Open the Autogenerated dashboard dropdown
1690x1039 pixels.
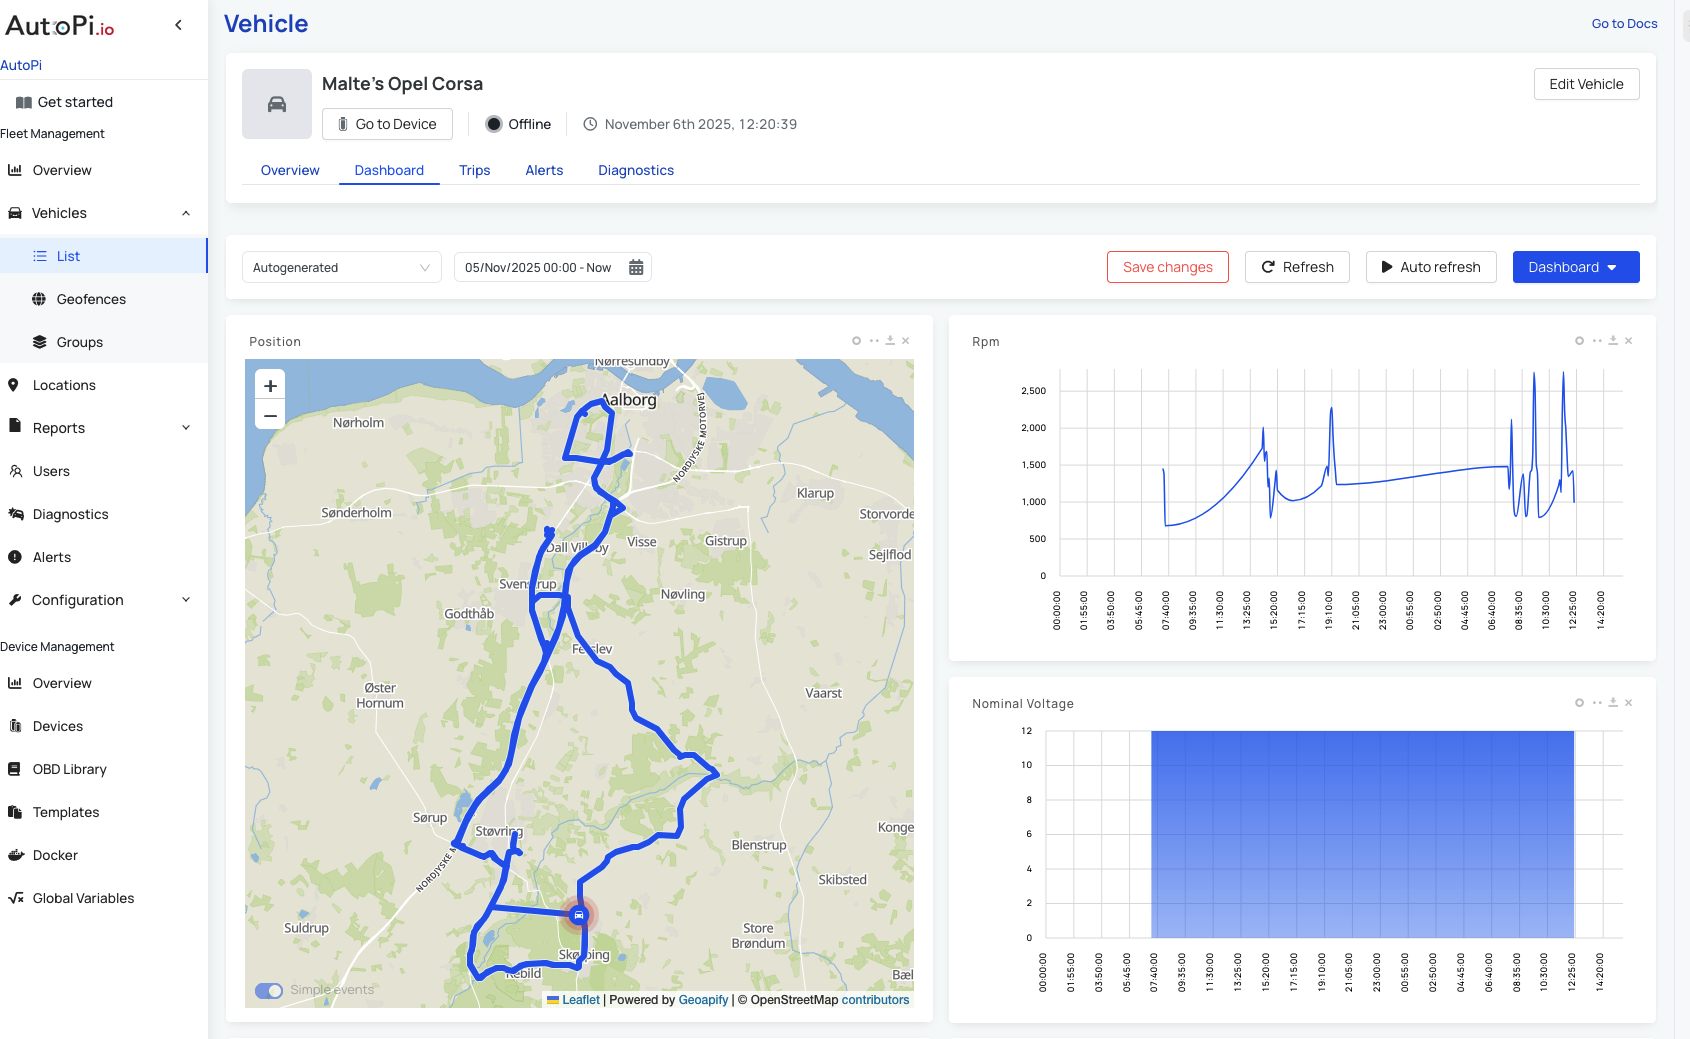click(x=341, y=267)
